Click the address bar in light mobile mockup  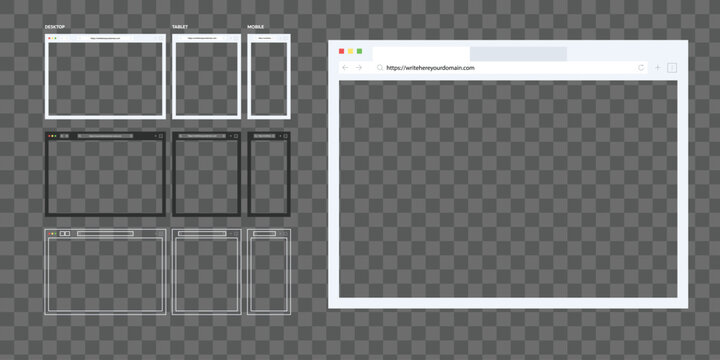pyautogui.click(x=264, y=39)
